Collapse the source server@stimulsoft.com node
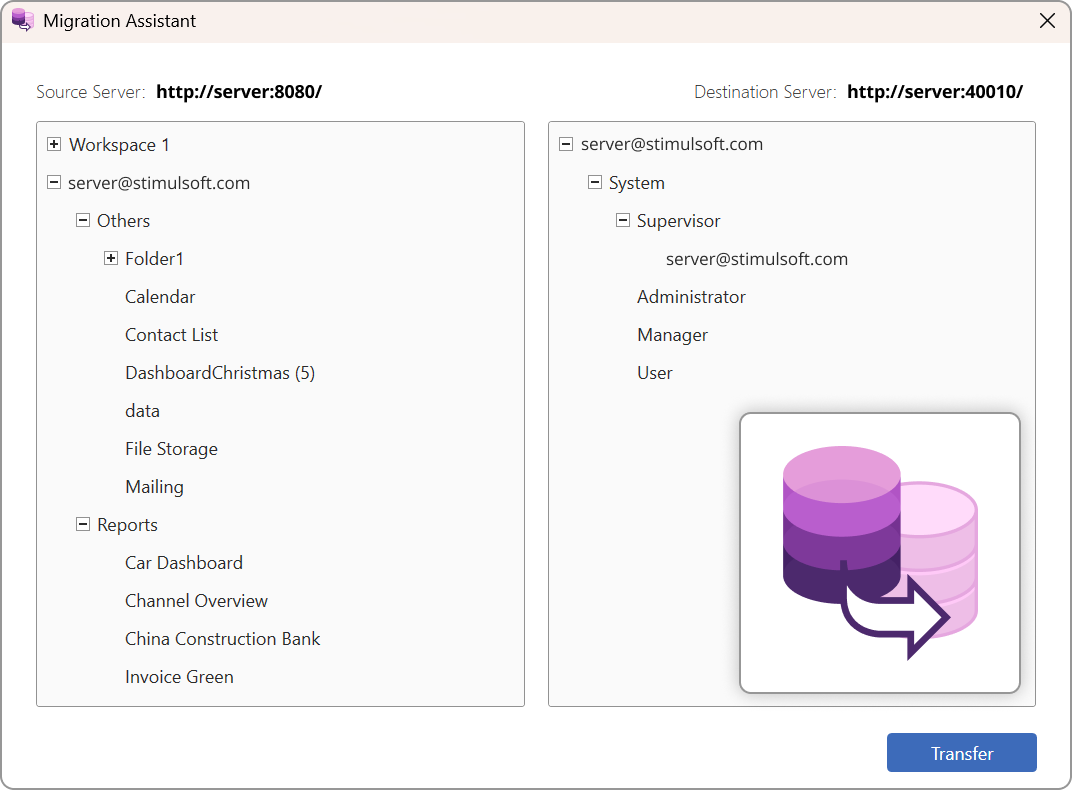 [54, 183]
